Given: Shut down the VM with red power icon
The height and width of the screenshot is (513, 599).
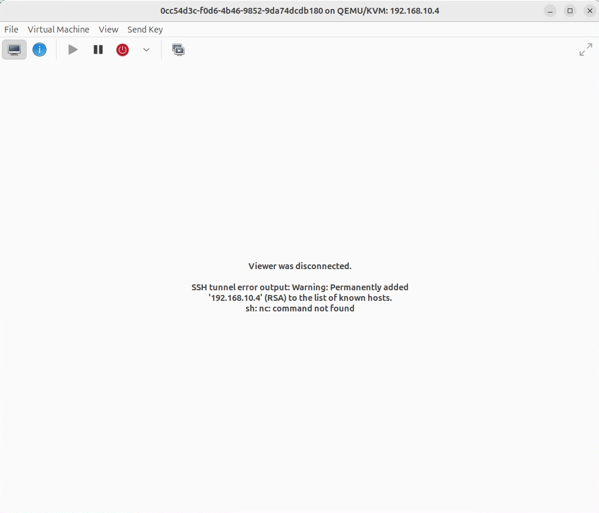Looking at the screenshot, I should (122, 50).
